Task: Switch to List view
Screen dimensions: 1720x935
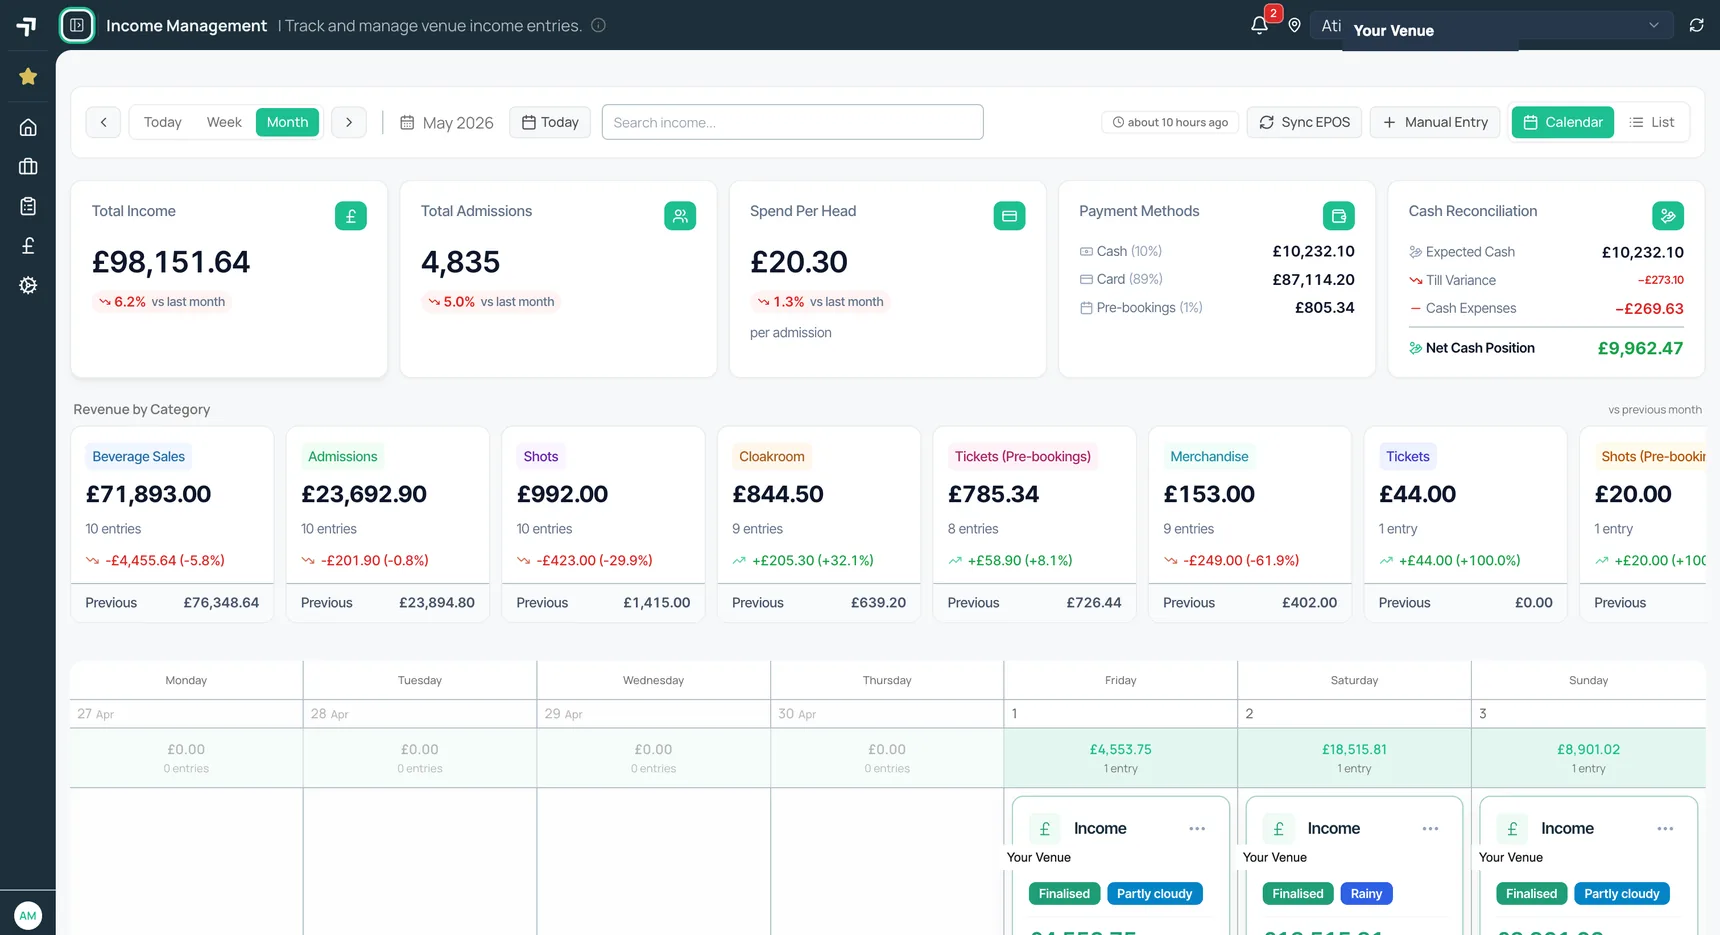Action: [x=1652, y=122]
